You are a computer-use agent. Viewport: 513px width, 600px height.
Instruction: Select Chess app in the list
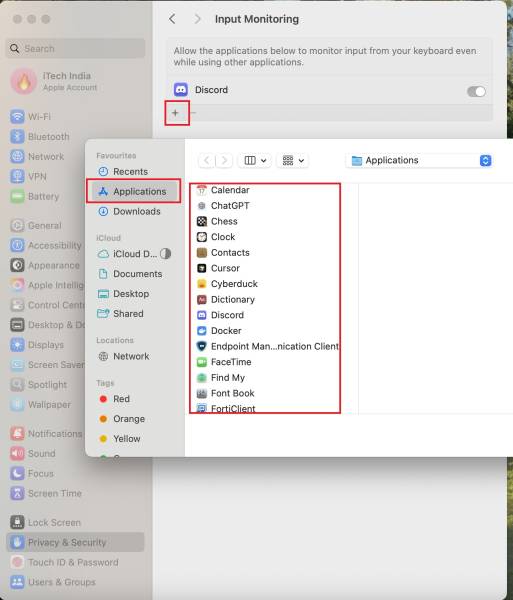(217, 222)
